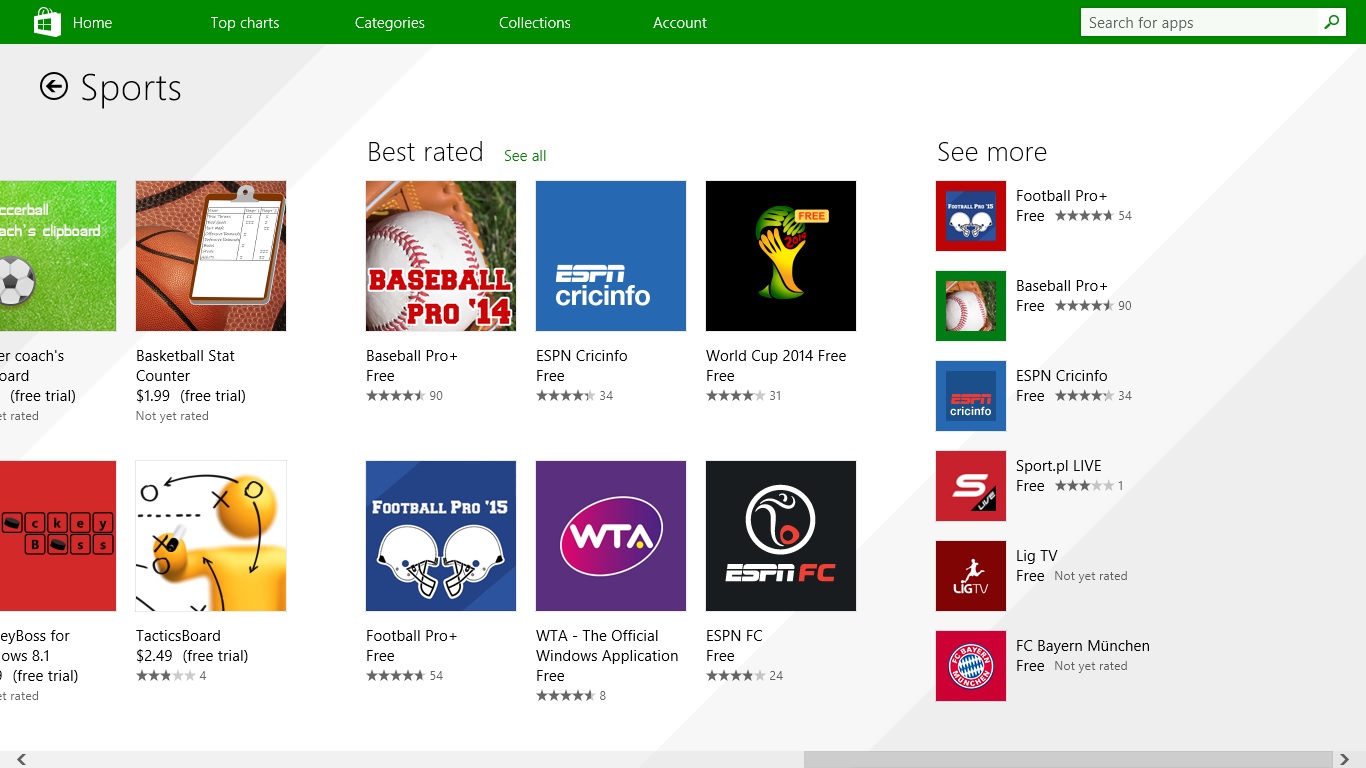Click the FC Bayern München crest icon
The image size is (1366, 768).
pos(971,666)
